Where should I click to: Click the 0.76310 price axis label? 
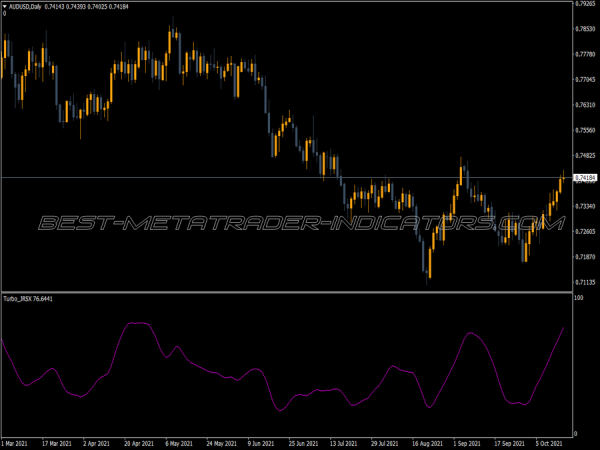[x=585, y=105]
